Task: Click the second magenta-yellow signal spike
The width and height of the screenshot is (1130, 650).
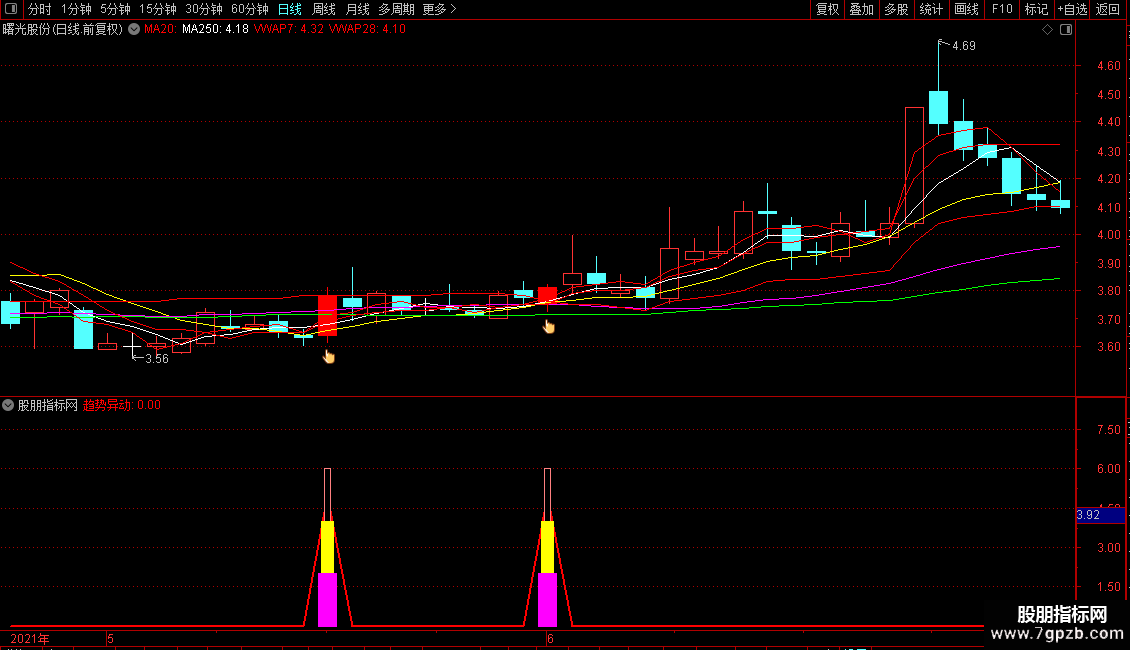Action: pos(547,548)
